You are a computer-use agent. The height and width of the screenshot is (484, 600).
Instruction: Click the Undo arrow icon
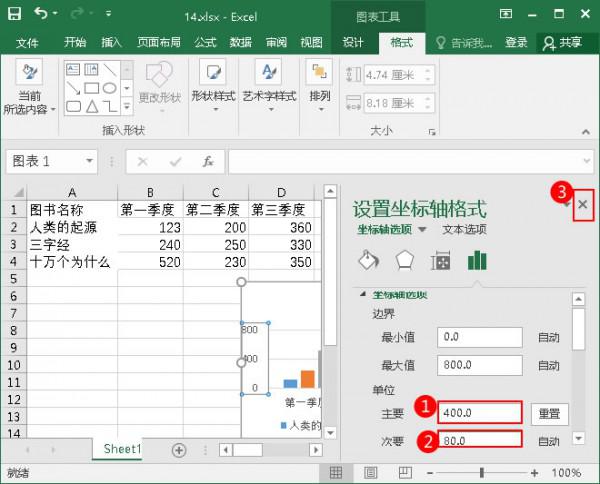pyautogui.click(x=41, y=13)
